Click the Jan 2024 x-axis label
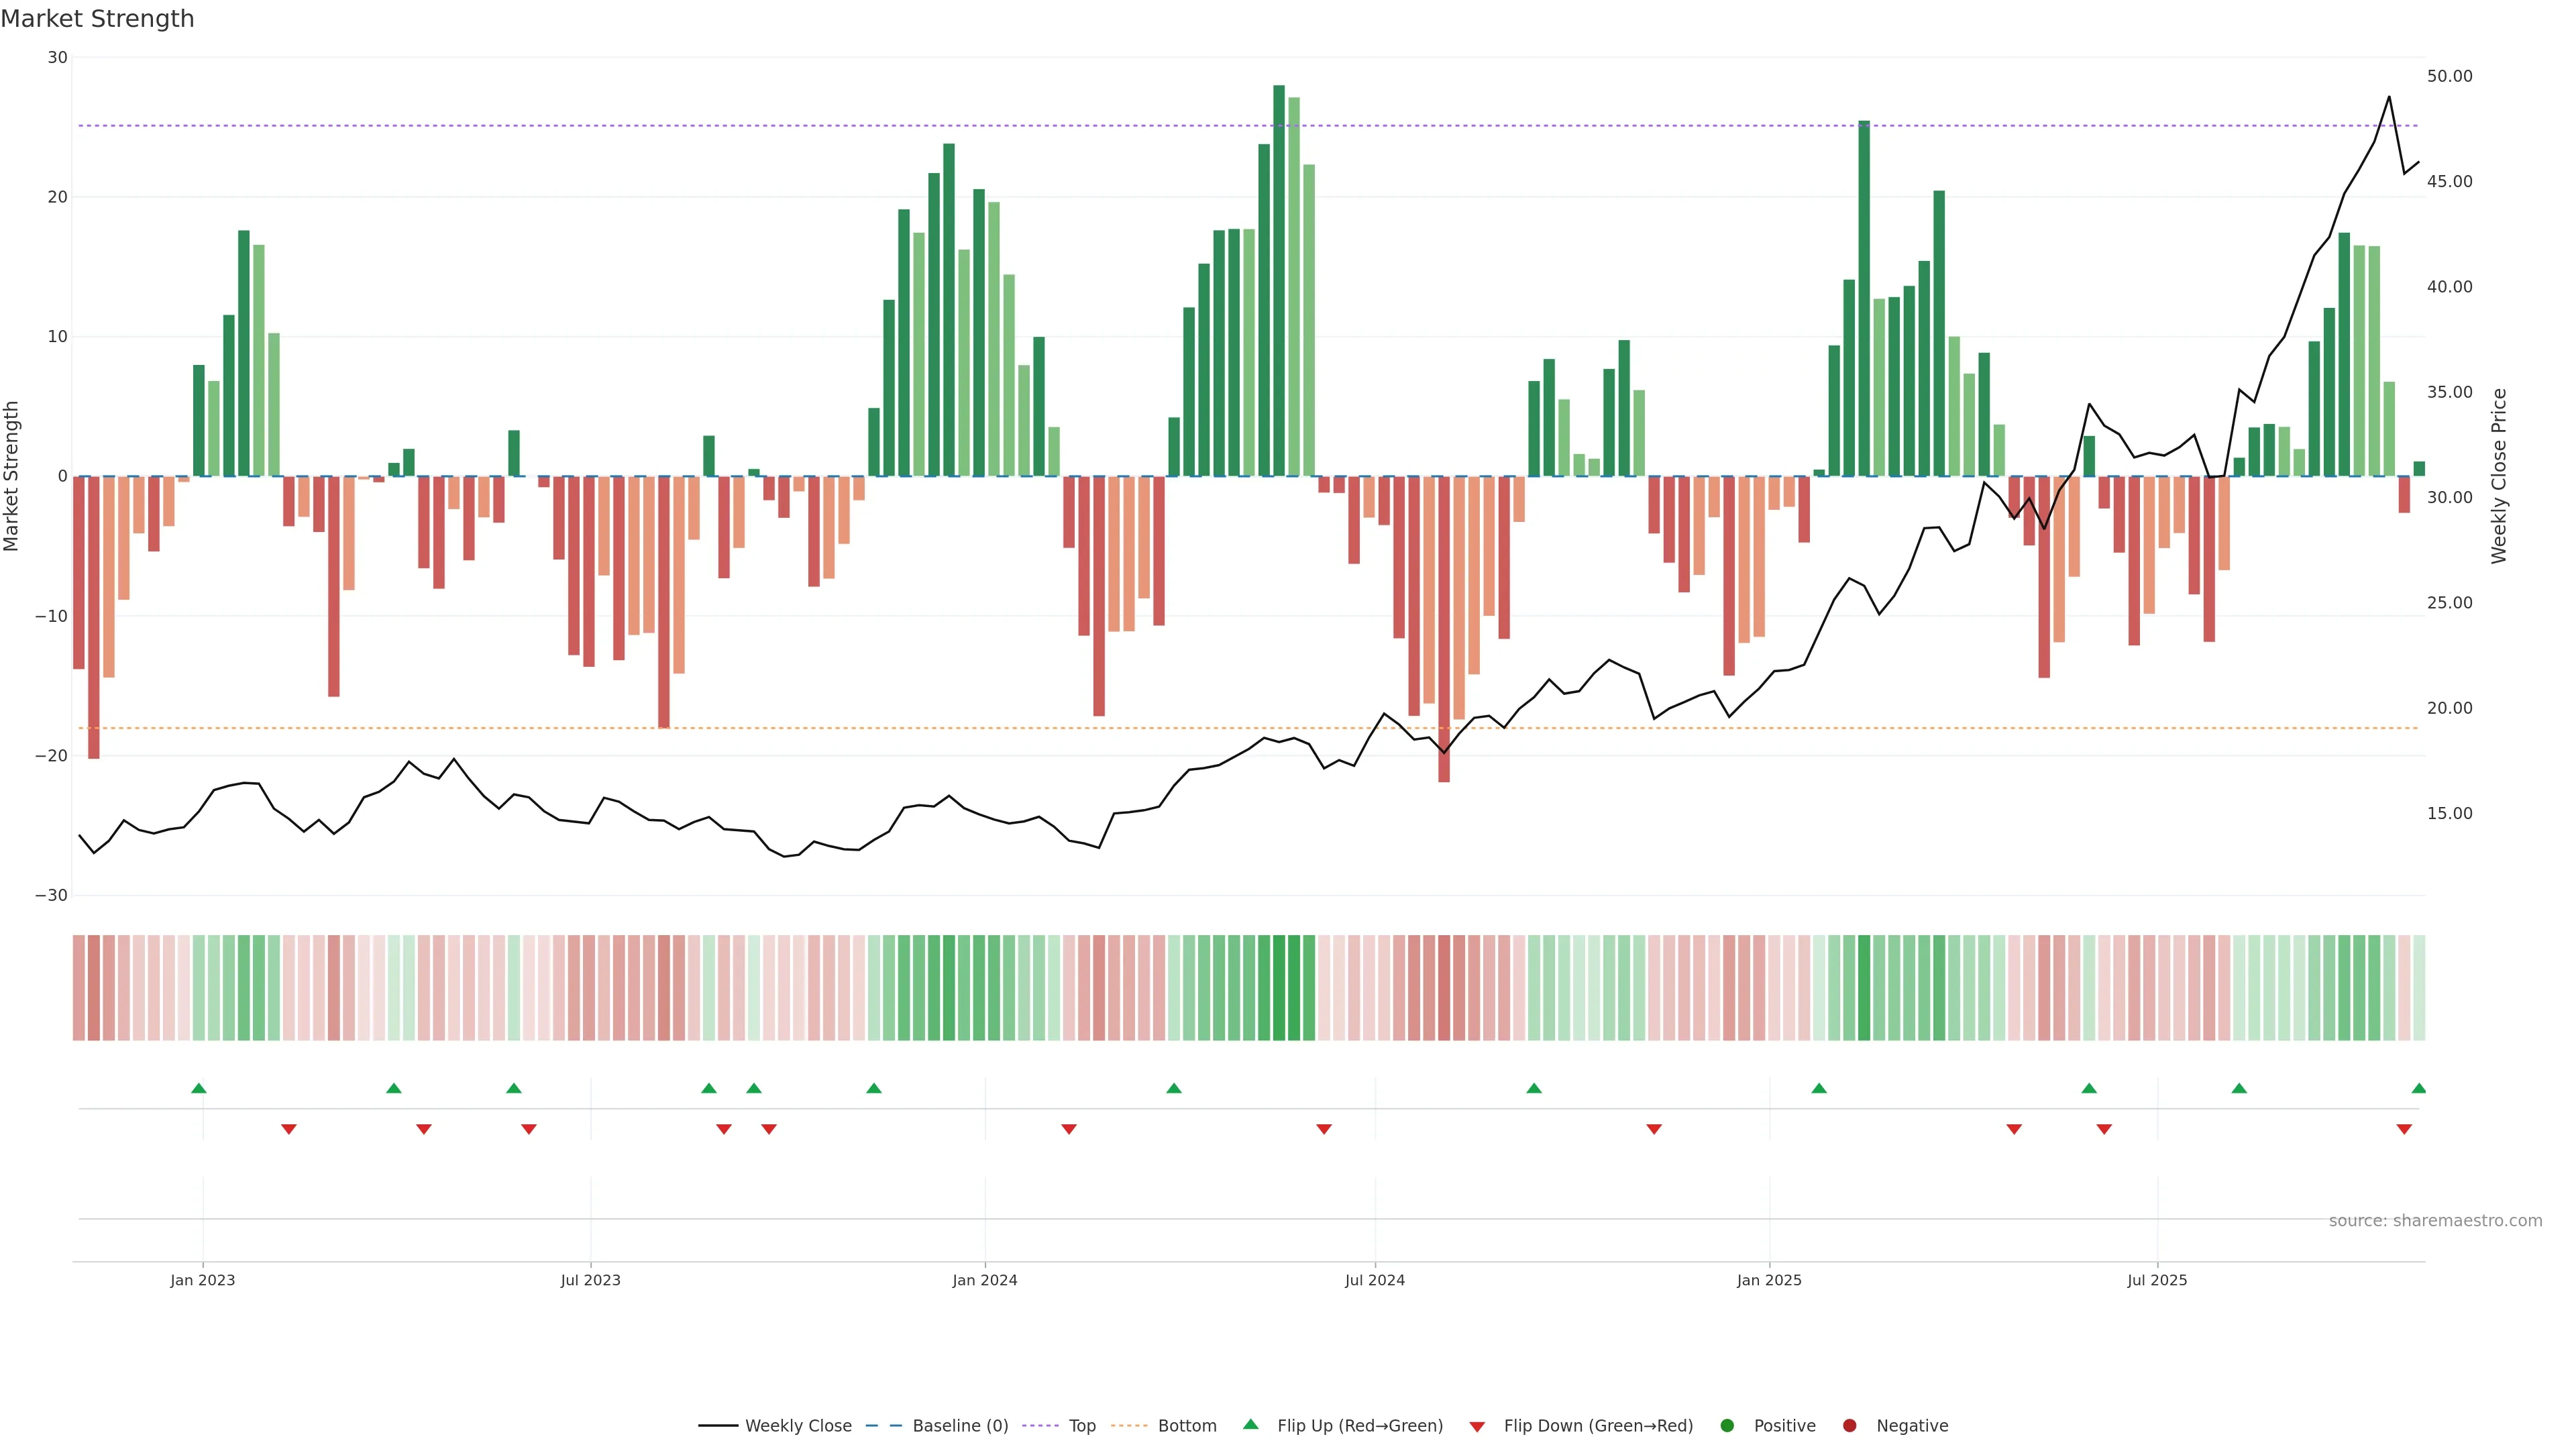This screenshot has height=1449, width=2576. [984, 1280]
